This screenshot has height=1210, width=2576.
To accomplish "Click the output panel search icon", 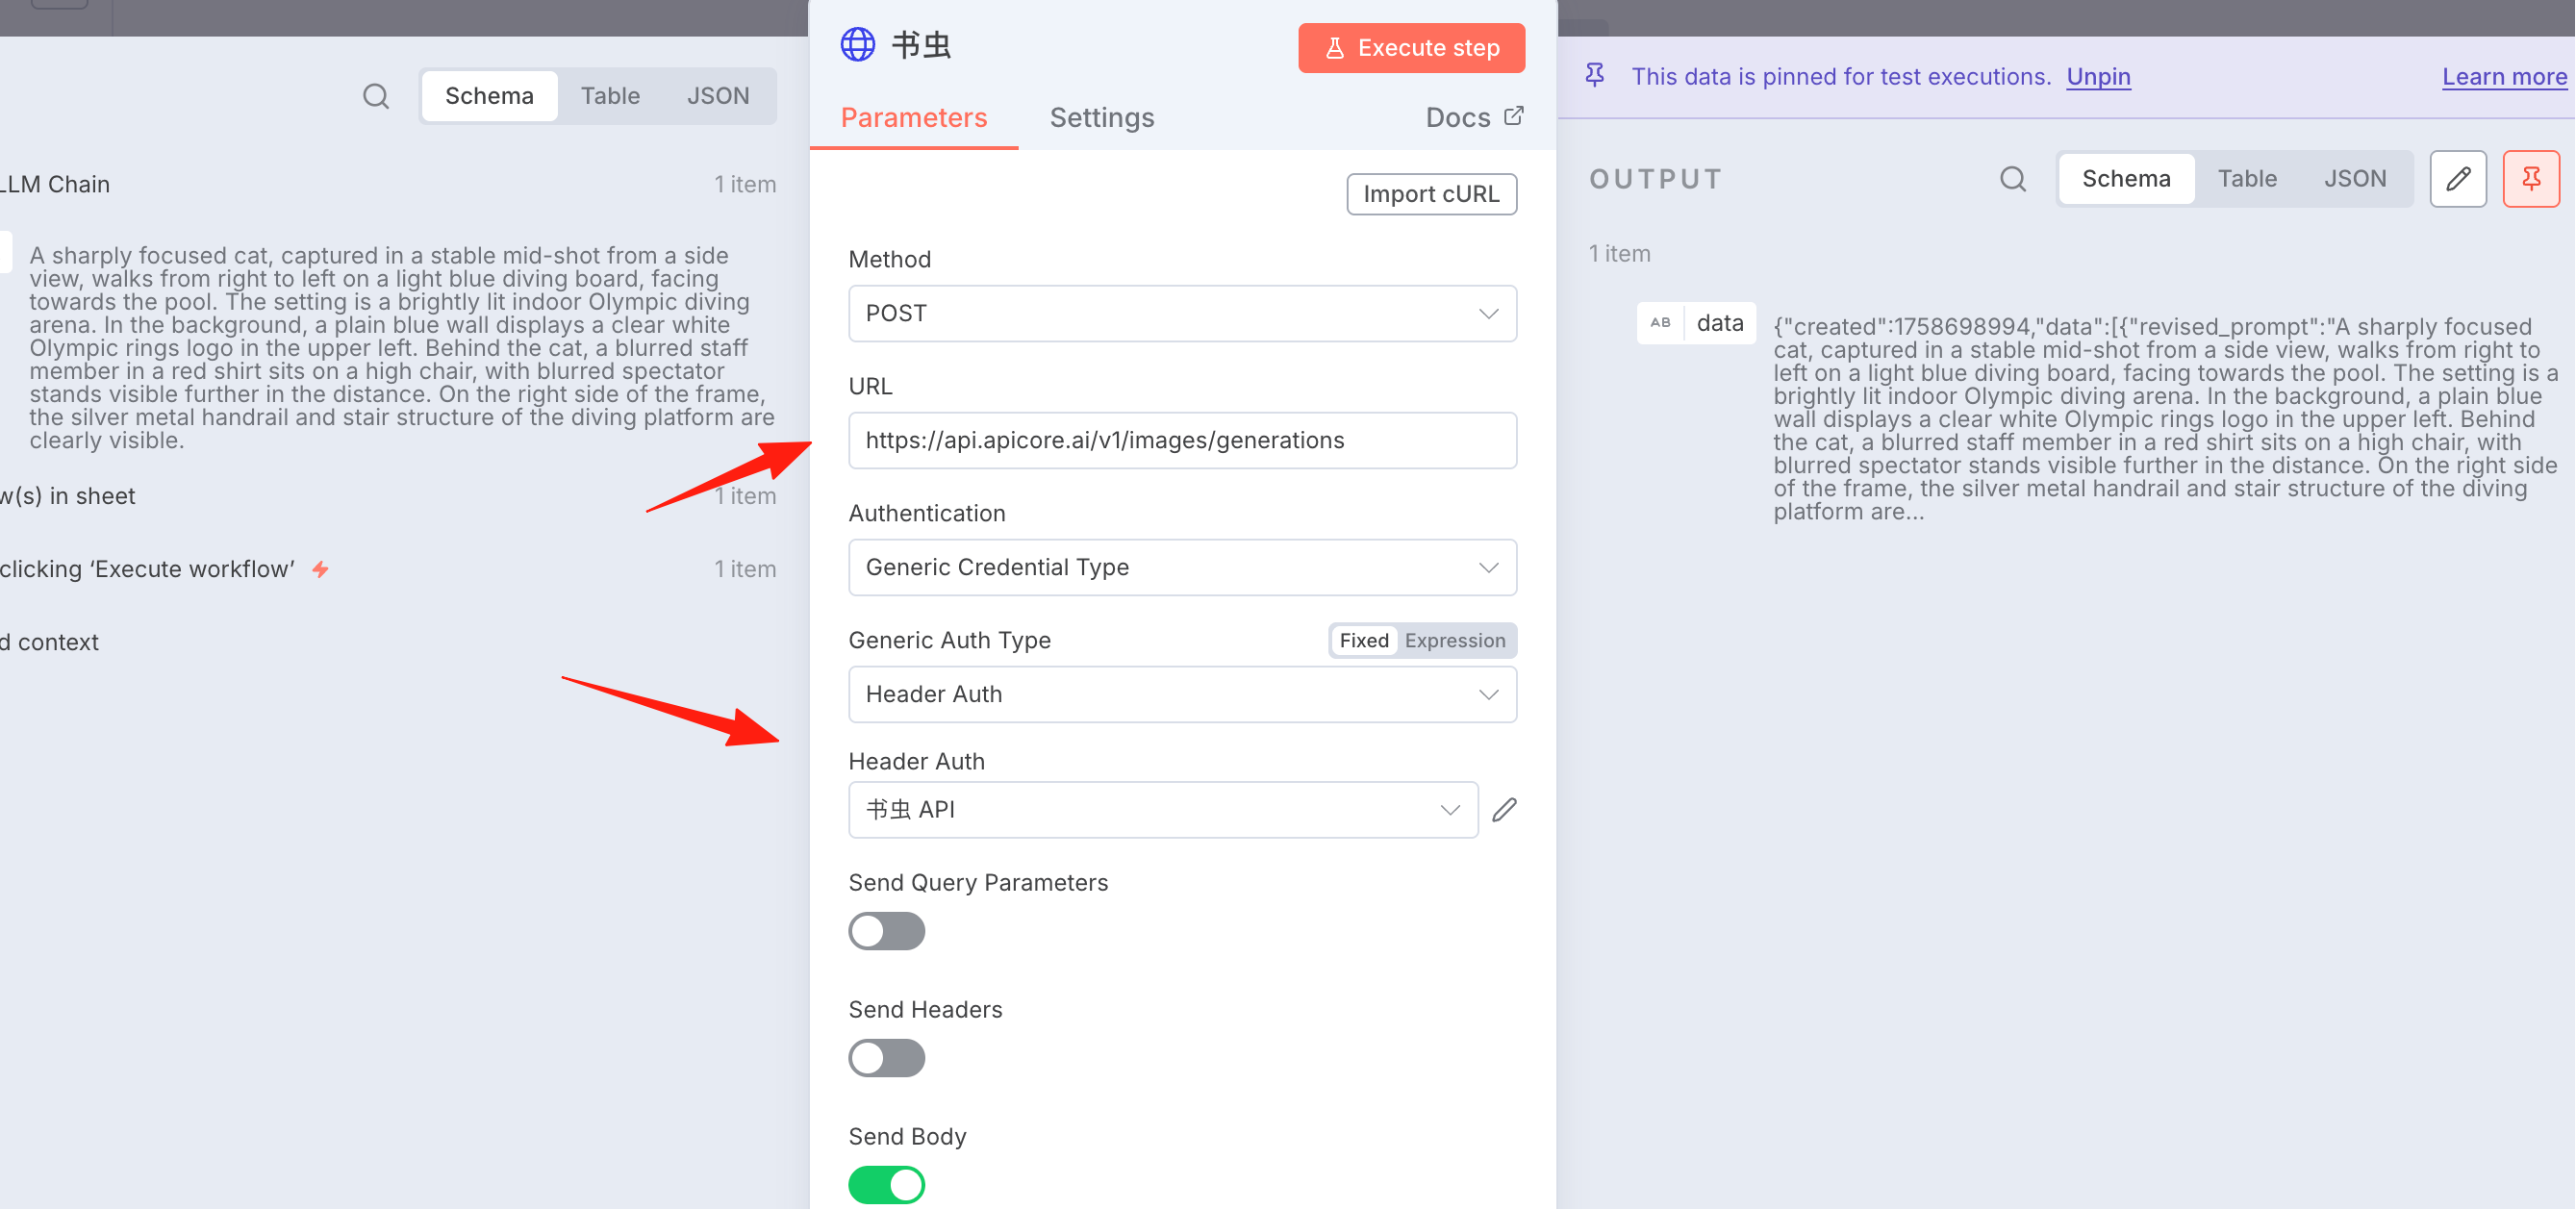I will click(x=2013, y=179).
